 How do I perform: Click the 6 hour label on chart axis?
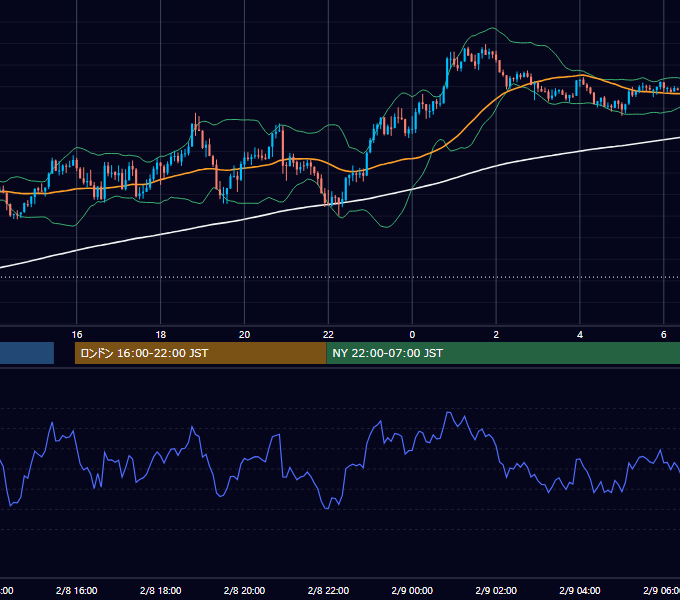[664, 335]
